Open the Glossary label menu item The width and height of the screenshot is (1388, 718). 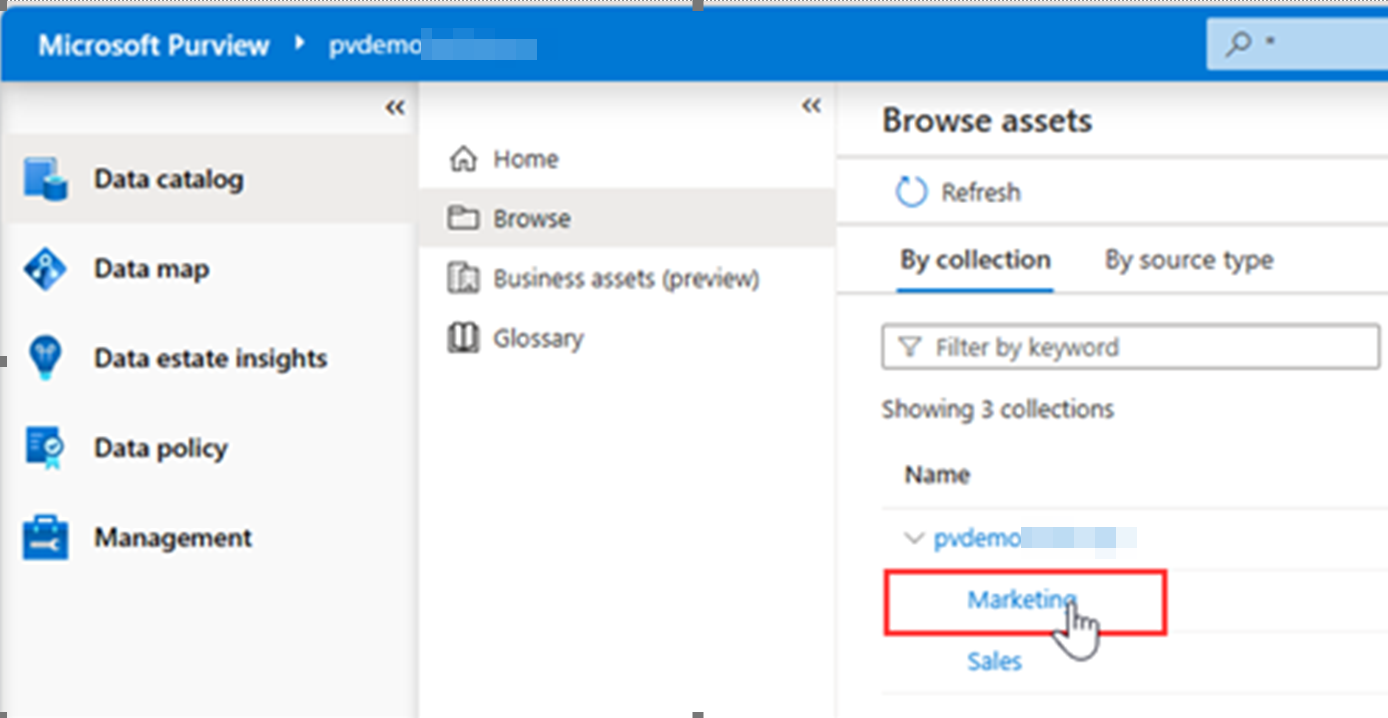tap(538, 338)
